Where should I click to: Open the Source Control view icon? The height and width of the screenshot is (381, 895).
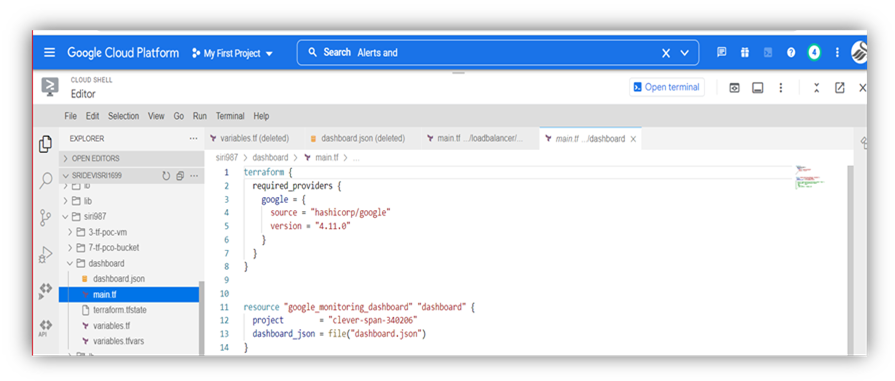tap(46, 217)
